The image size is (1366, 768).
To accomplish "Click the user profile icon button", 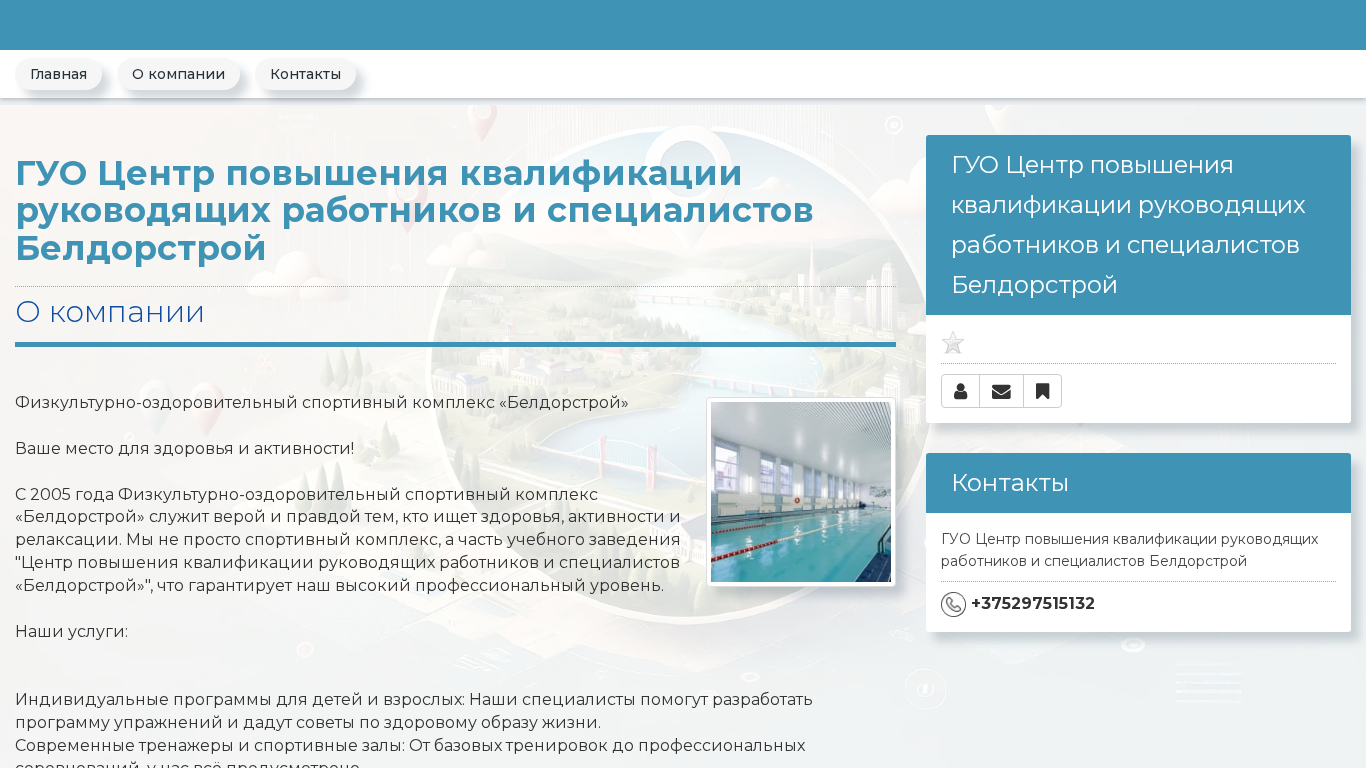I will [x=960, y=391].
